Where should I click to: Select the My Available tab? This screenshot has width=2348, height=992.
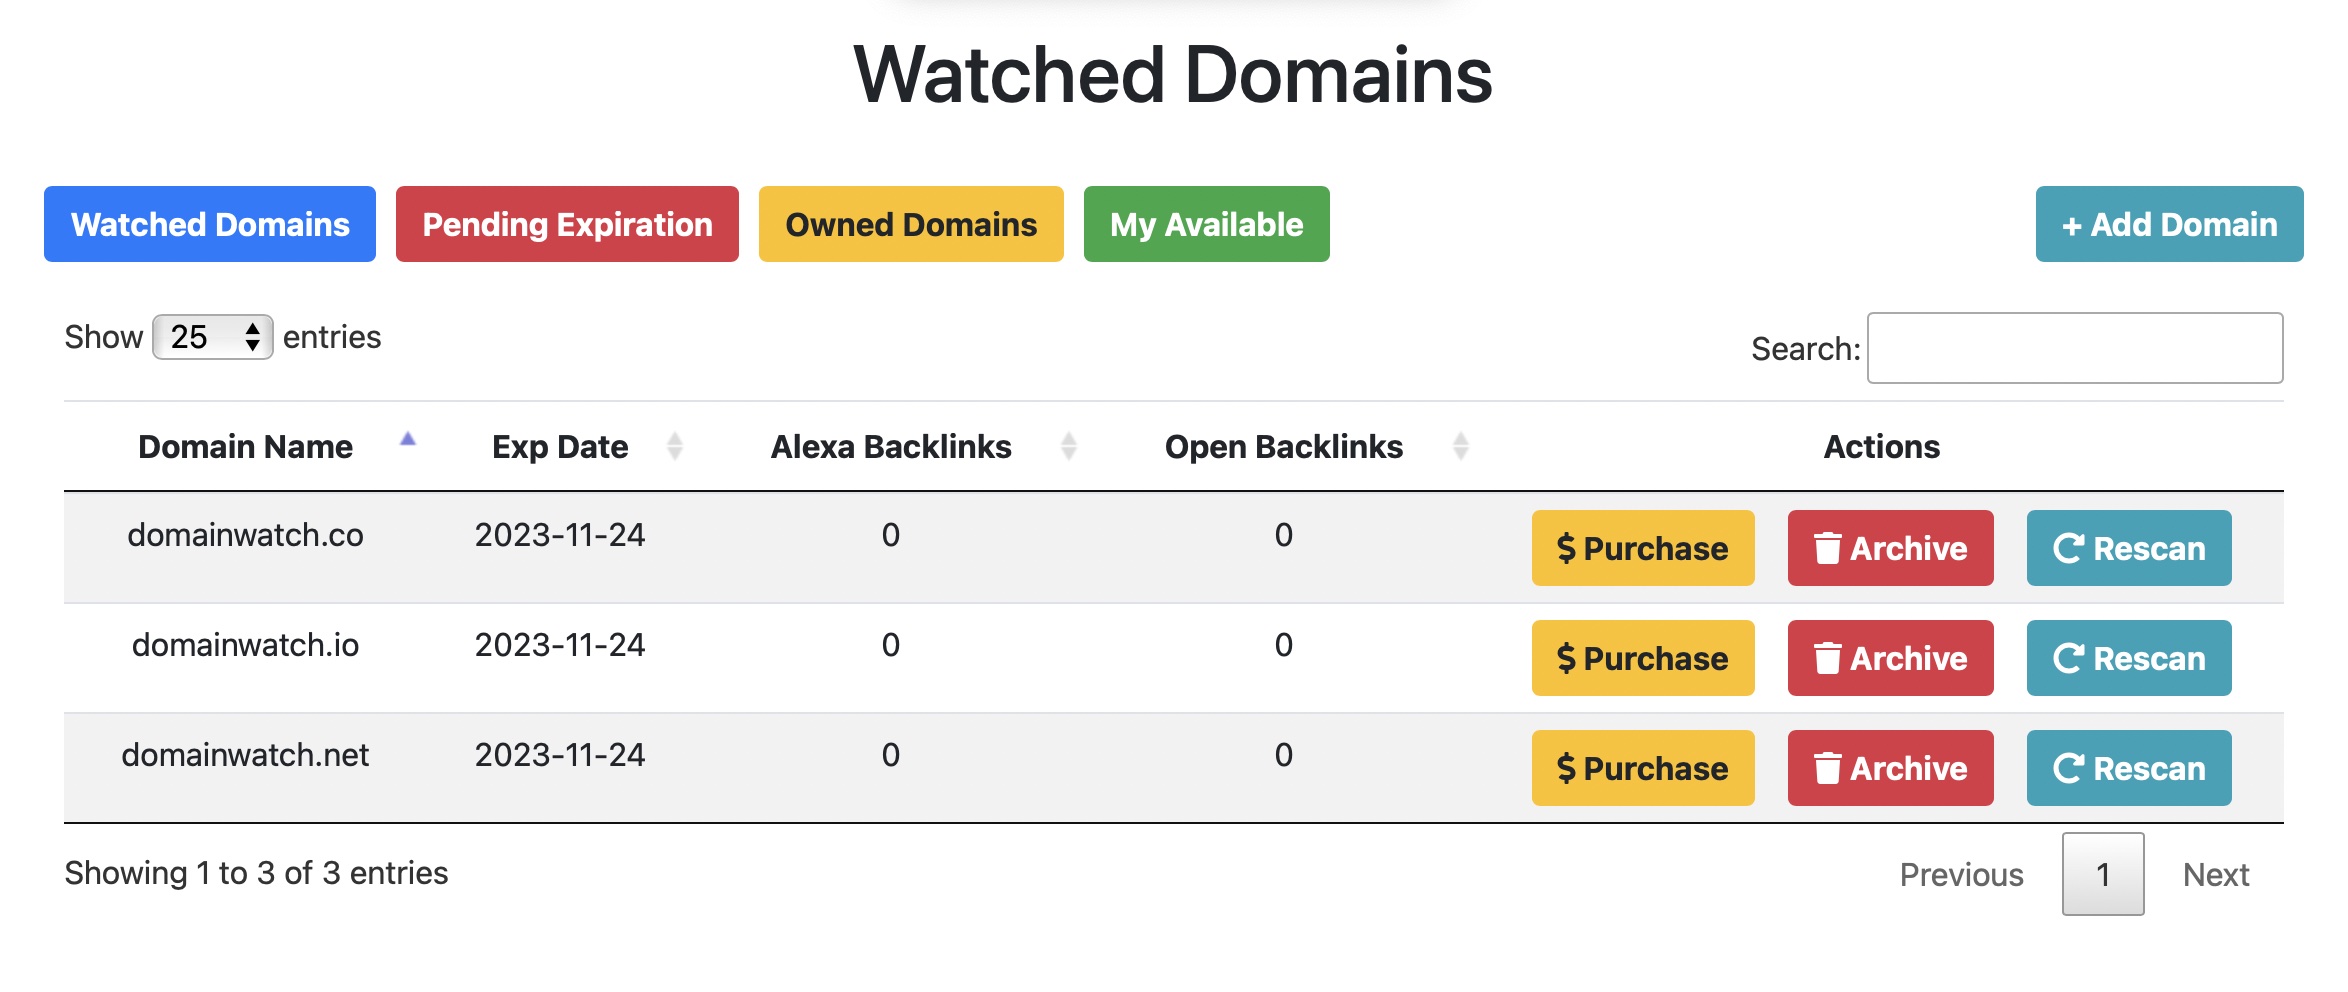point(1206,224)
